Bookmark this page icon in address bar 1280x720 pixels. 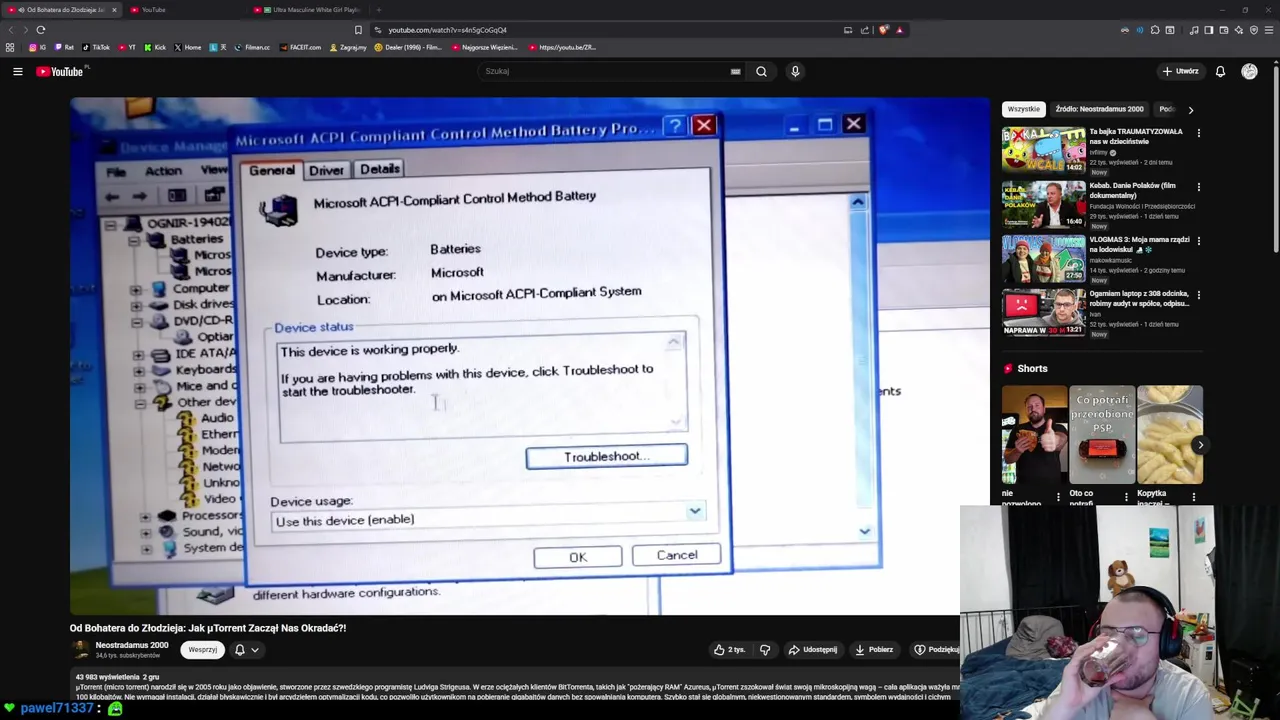click(x=358, y=30)
